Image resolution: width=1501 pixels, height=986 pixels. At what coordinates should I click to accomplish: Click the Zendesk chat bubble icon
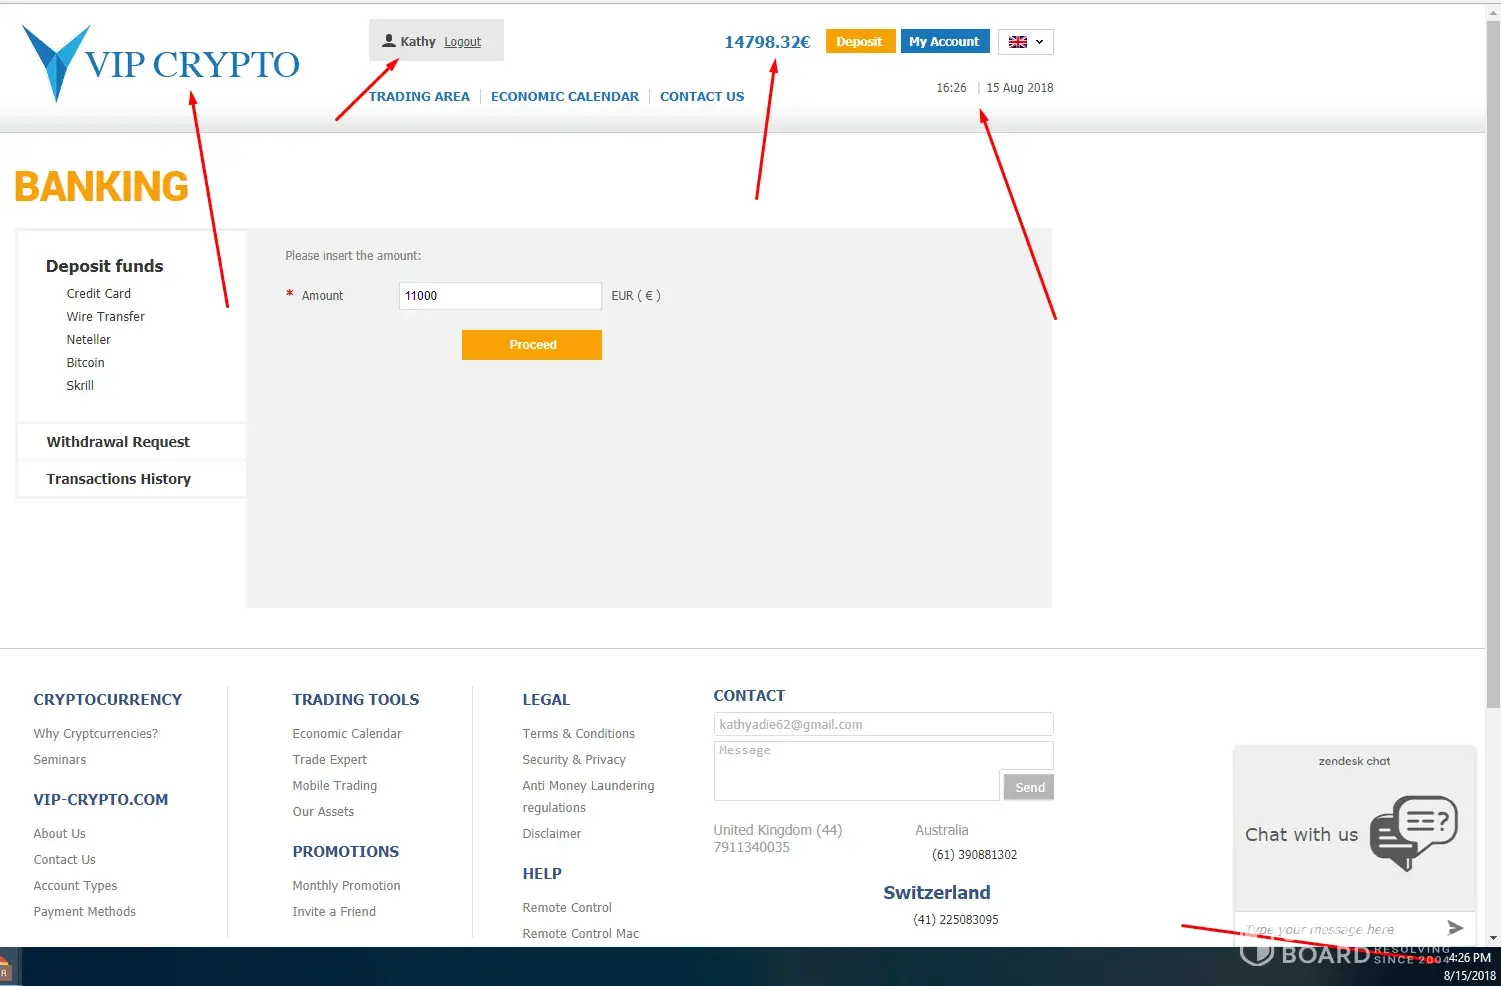point(1413,832)
